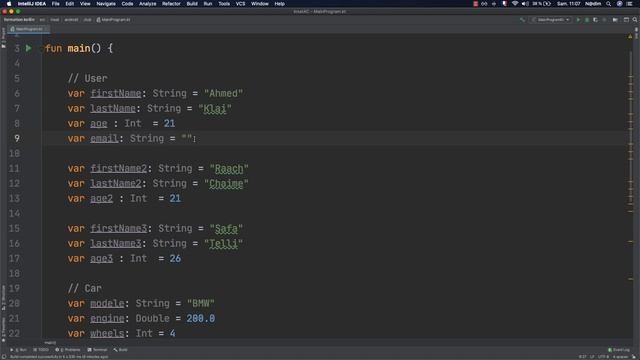640x360 pixels.
Task: Open the Navigate menu
Action: [106, 4]
